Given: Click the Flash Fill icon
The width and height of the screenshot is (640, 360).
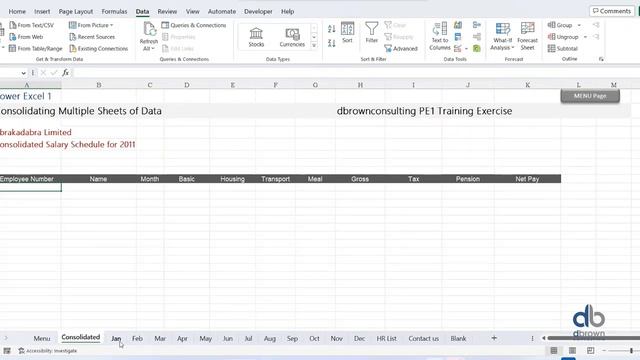Looking at the screenshot, I should [x=458, y=25].
